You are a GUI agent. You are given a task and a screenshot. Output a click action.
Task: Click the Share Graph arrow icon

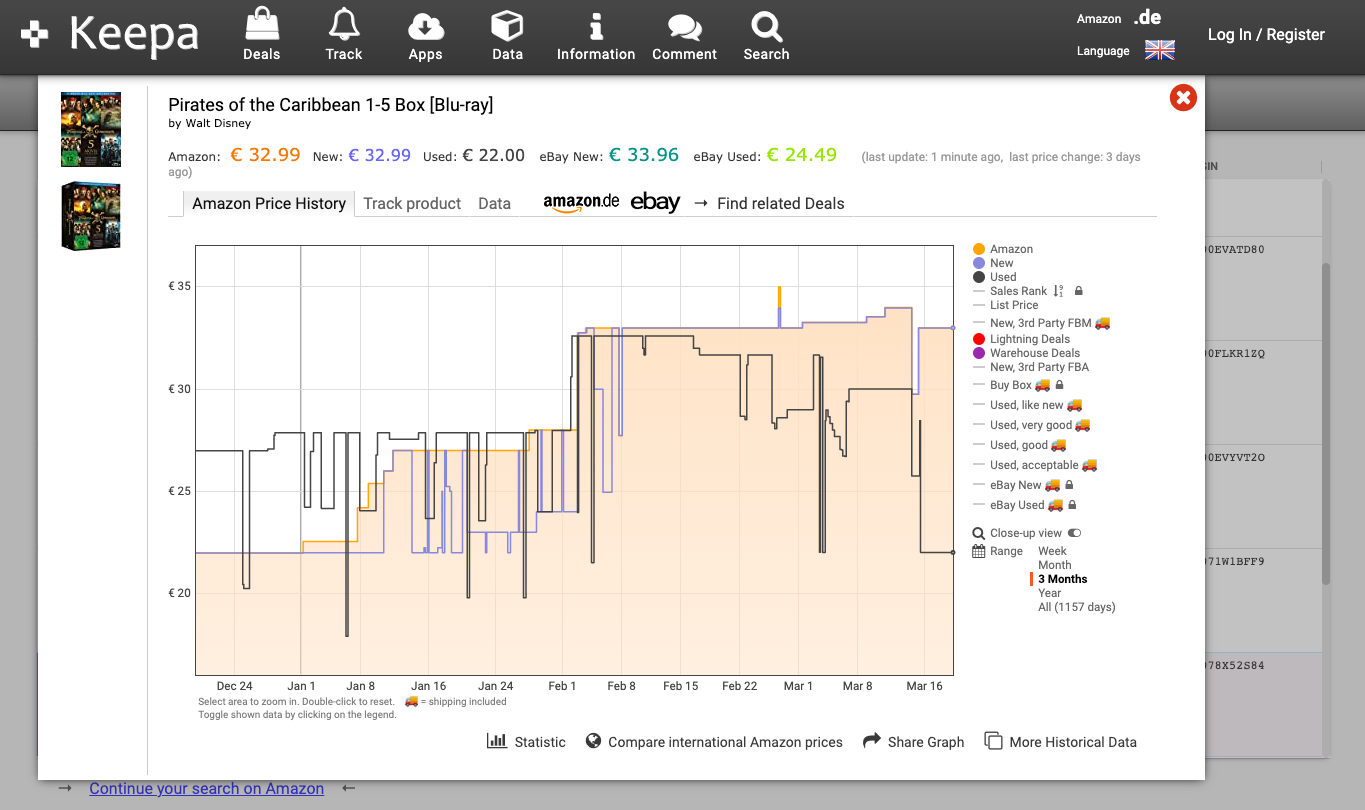pos(871,741)
